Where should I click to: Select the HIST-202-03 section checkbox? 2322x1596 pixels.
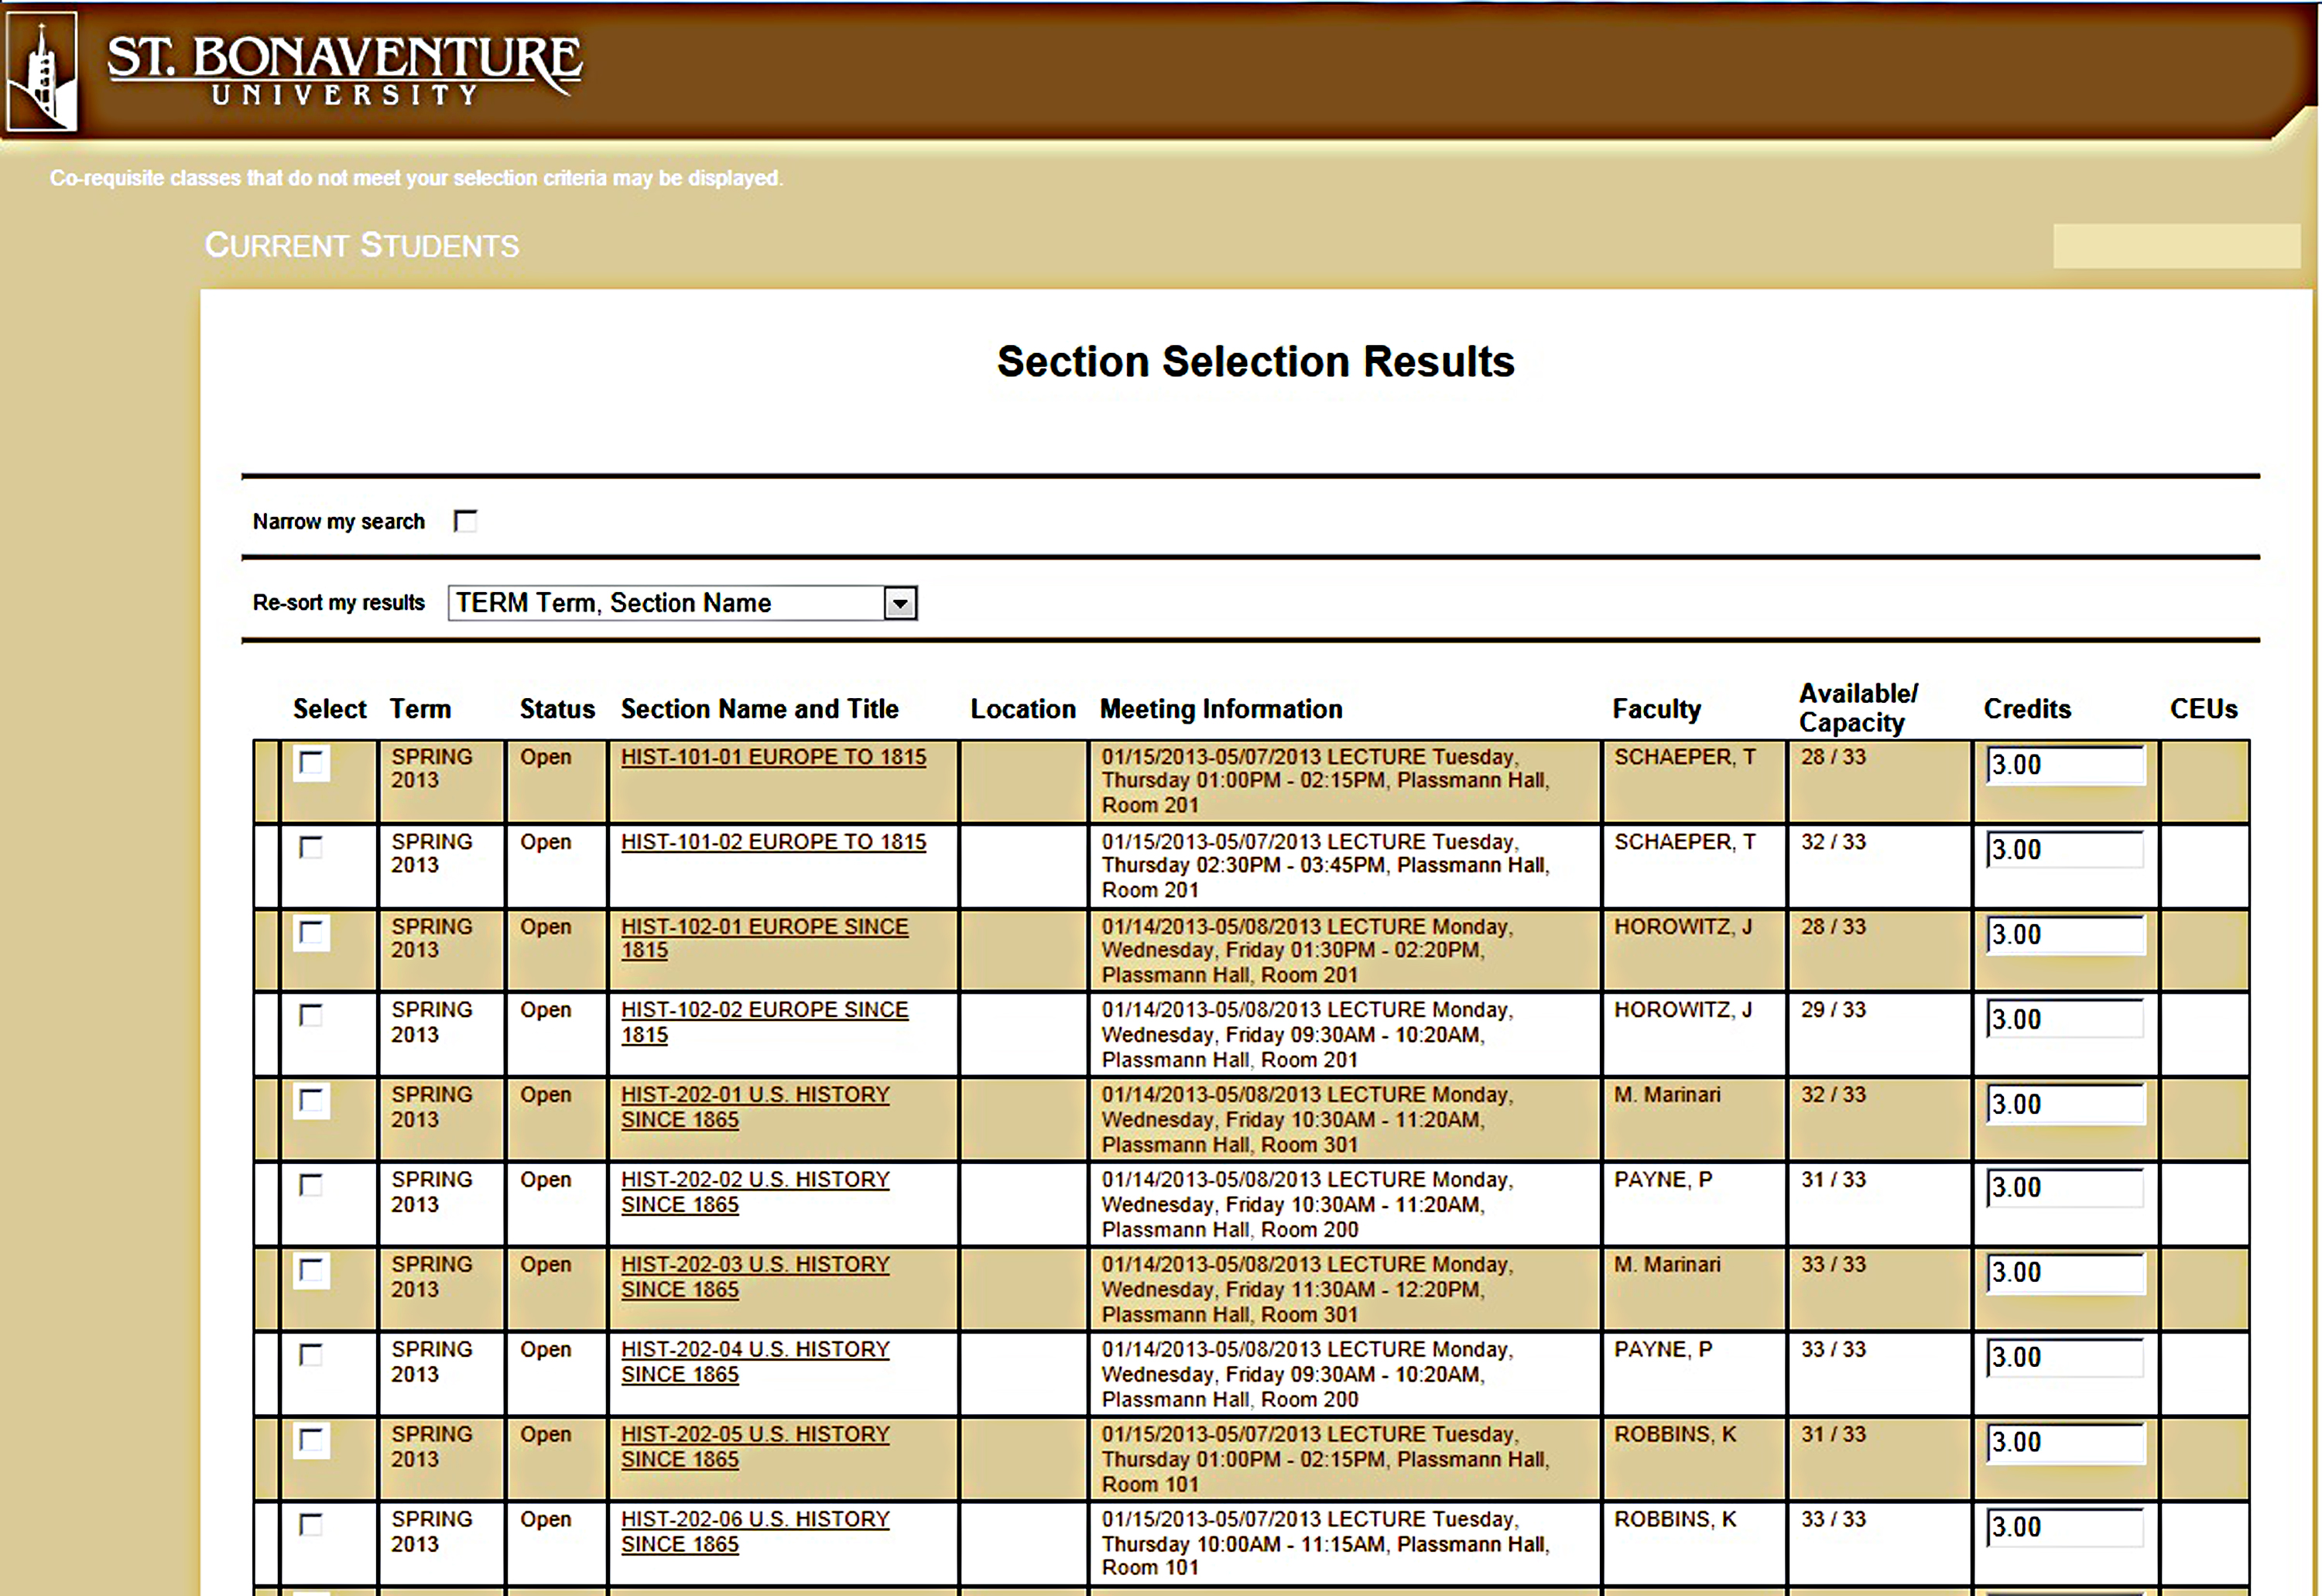311,1271
